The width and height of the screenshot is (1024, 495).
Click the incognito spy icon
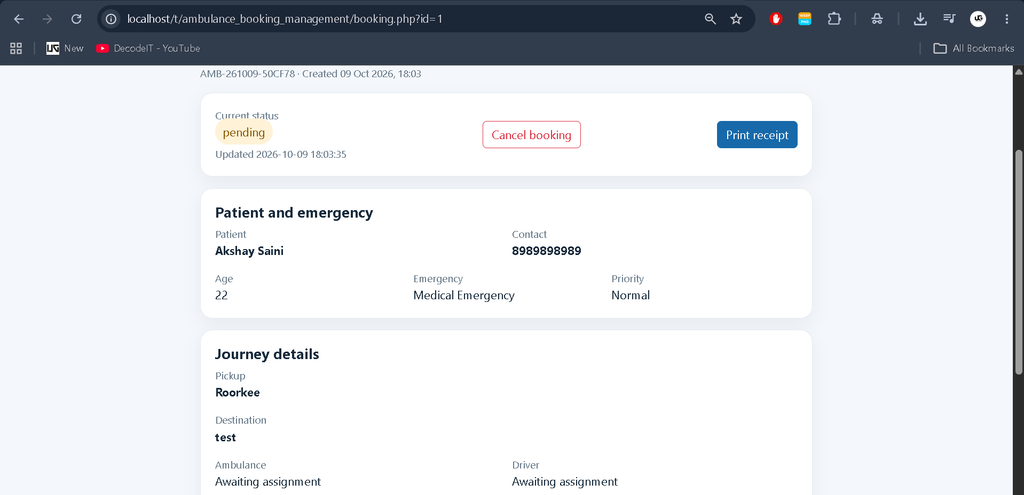point(877,19)
